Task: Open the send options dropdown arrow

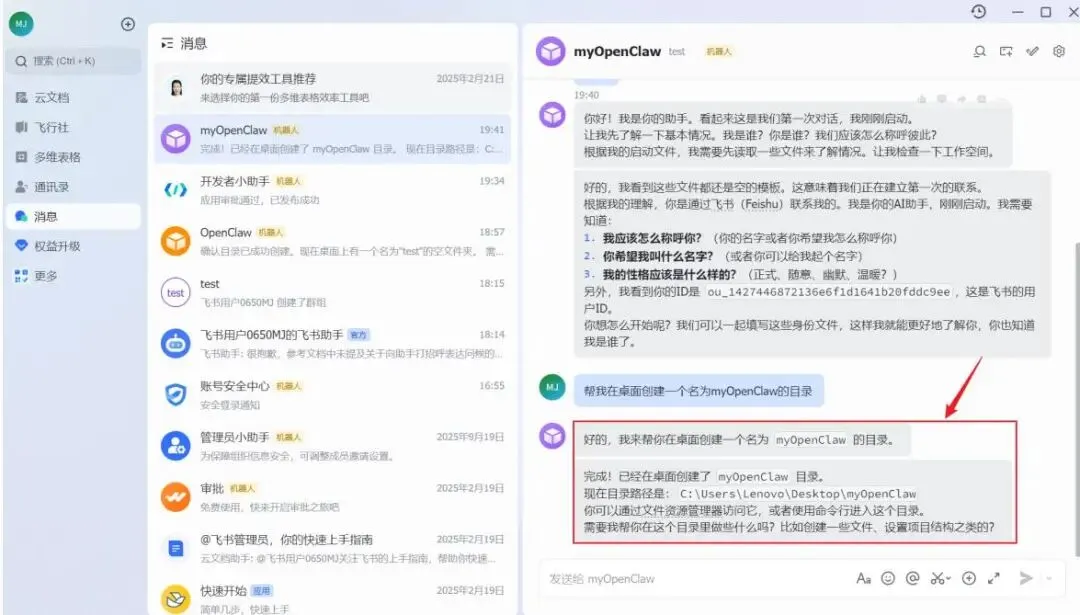Action: pyautogui.click(x=1049, y=578)
